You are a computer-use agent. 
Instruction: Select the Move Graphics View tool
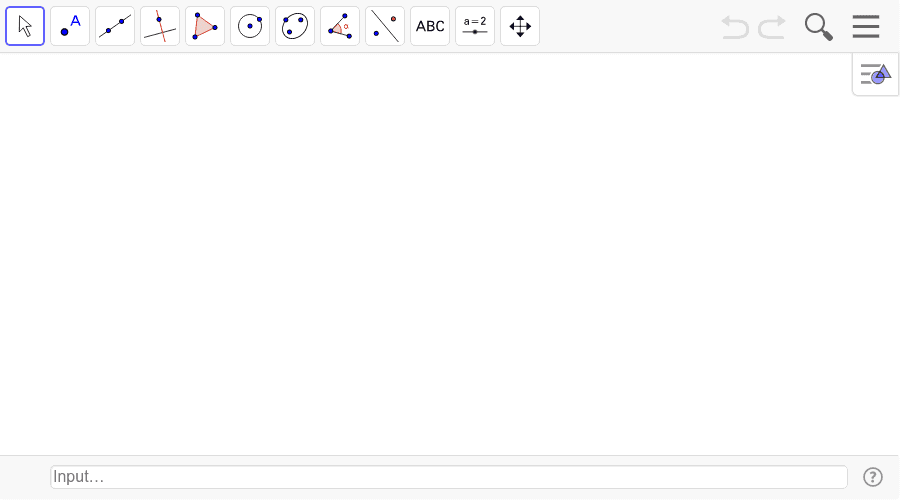(520, 26)
